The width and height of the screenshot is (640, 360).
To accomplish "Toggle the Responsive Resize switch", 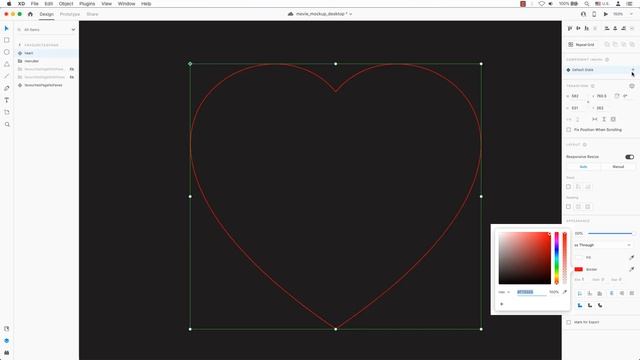I will (629, 157).
